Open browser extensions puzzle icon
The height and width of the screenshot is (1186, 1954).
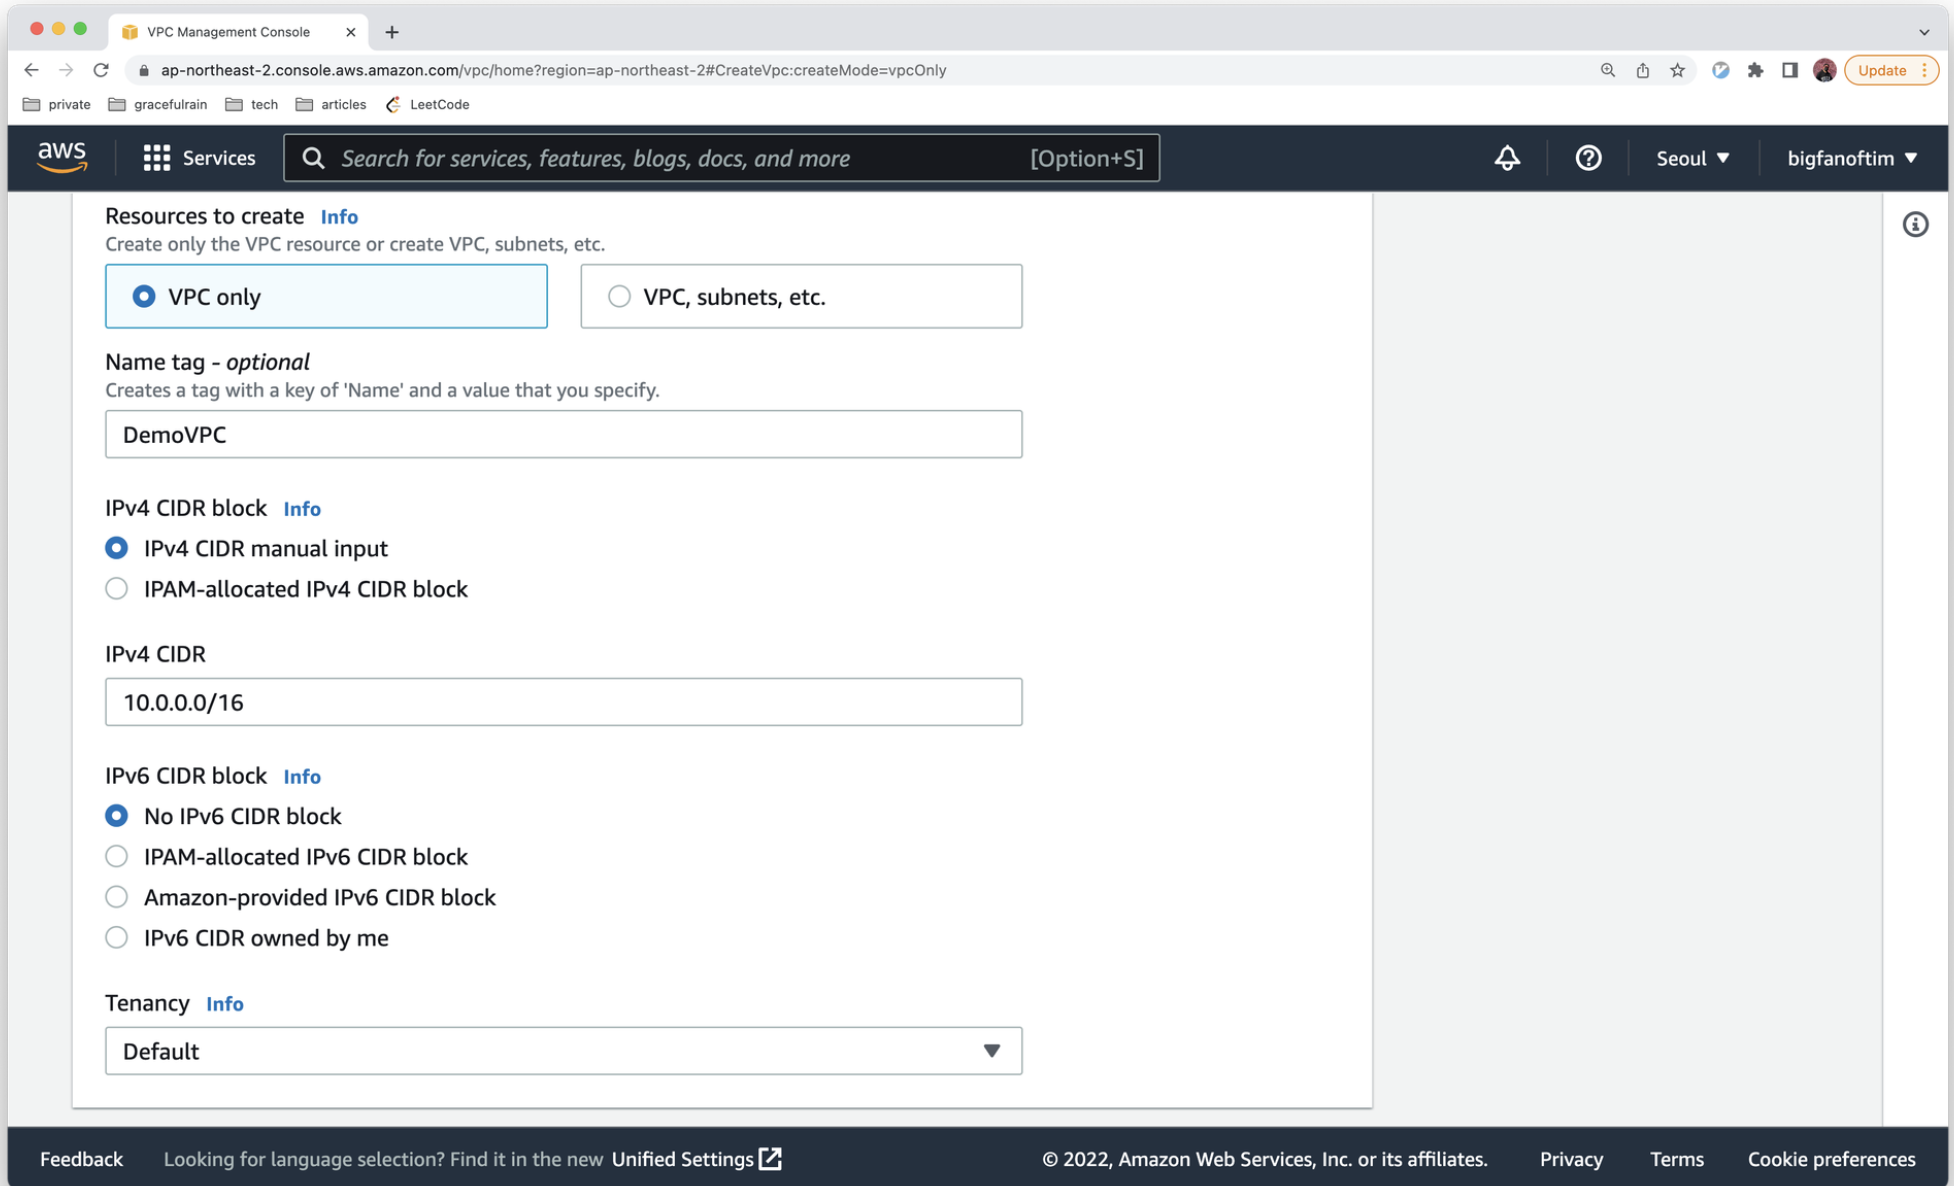pos(1755,70)
